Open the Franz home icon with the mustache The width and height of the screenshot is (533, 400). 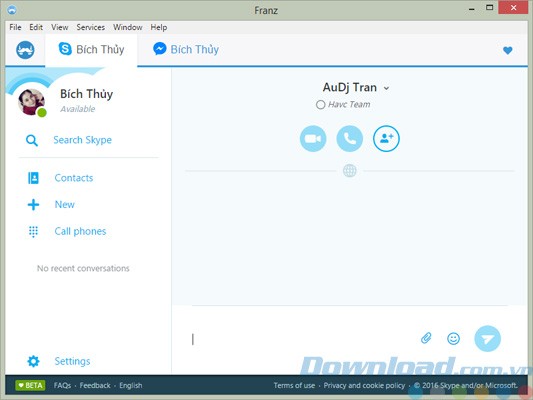tap(25, 50)
